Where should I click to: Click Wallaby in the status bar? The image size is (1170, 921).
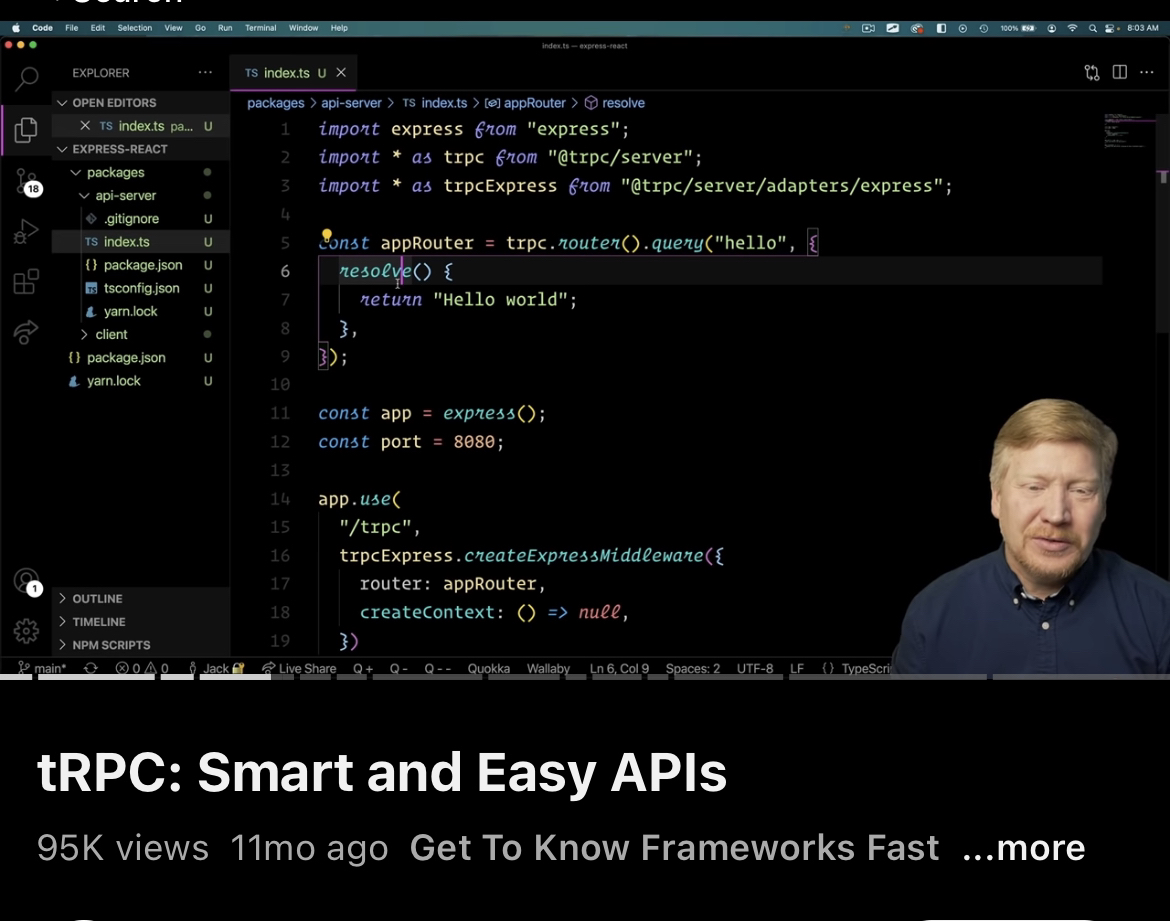tap(548, 668)
